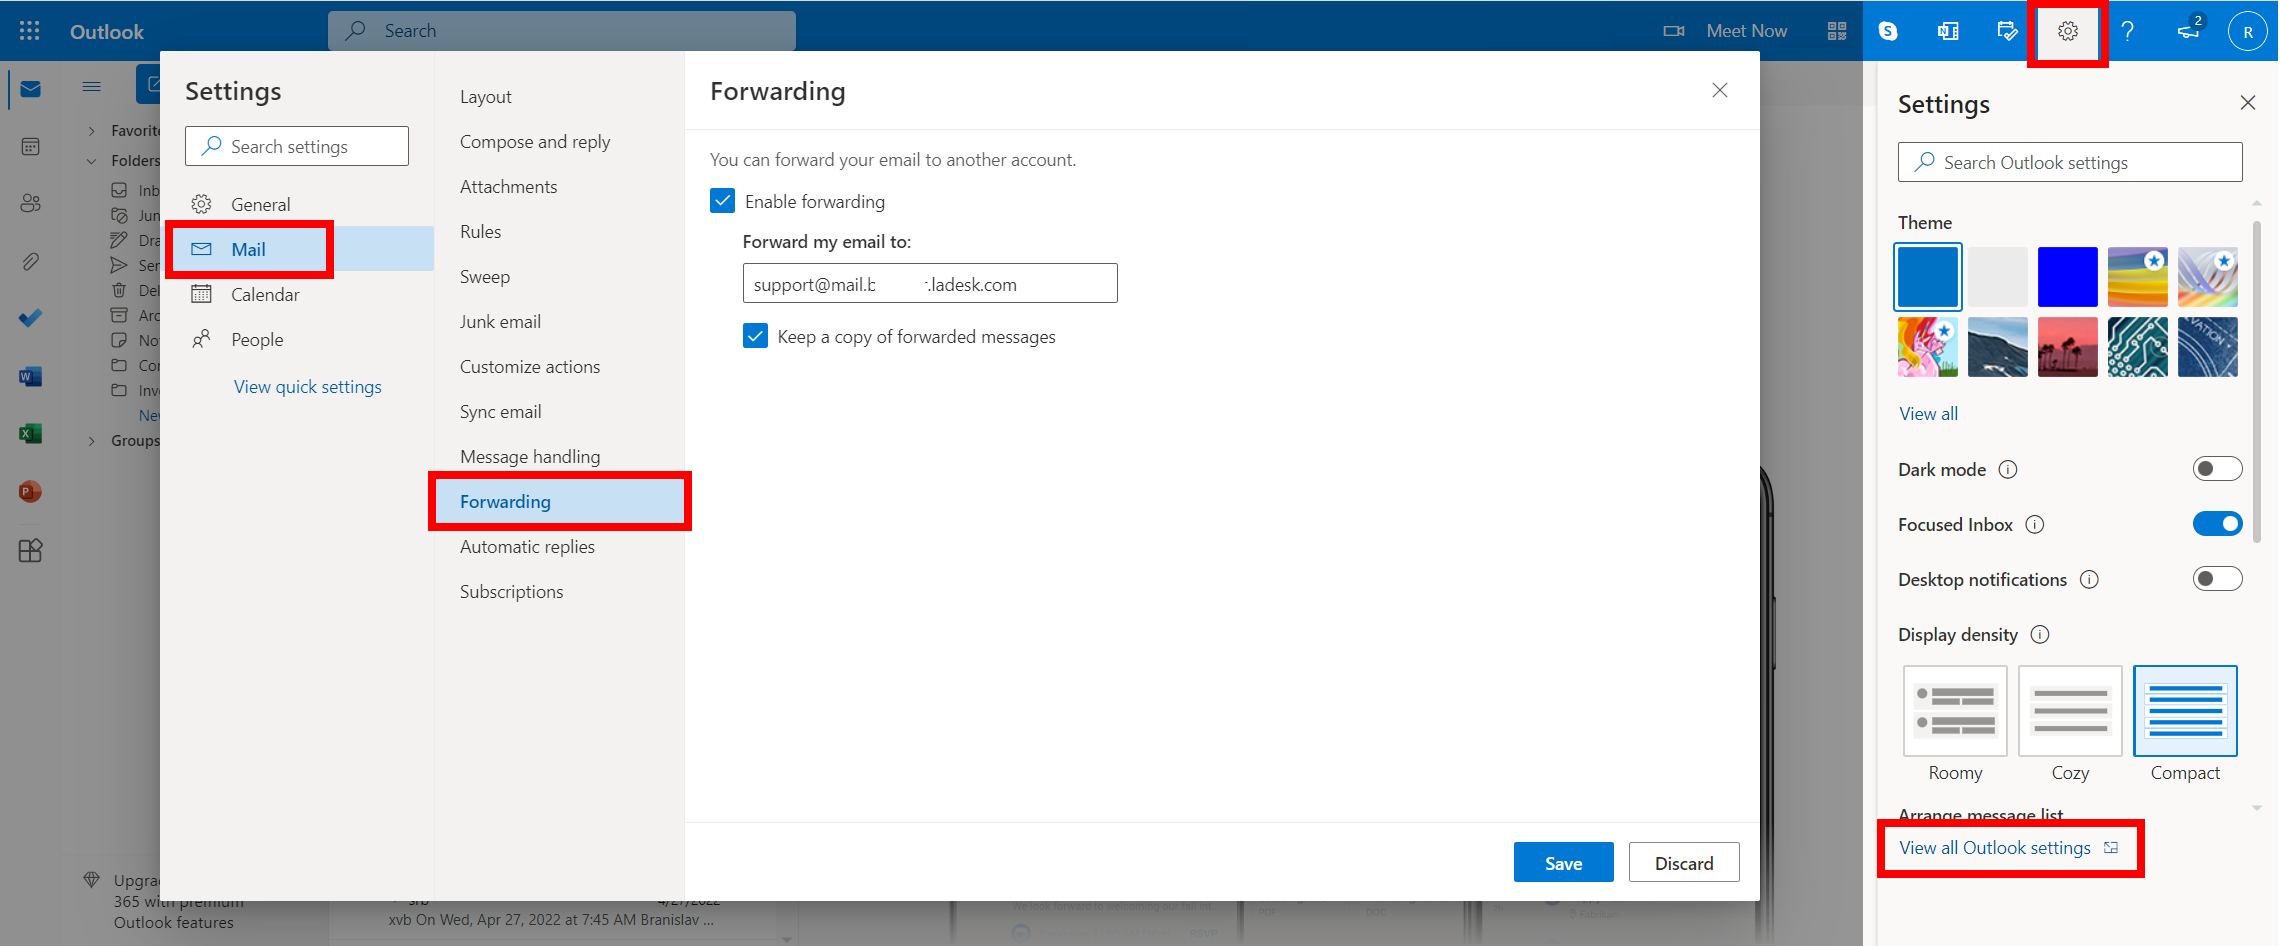Open PowerPoint app in left sidebar
The width and height of the screenshot is (2280, 946).
30,492
